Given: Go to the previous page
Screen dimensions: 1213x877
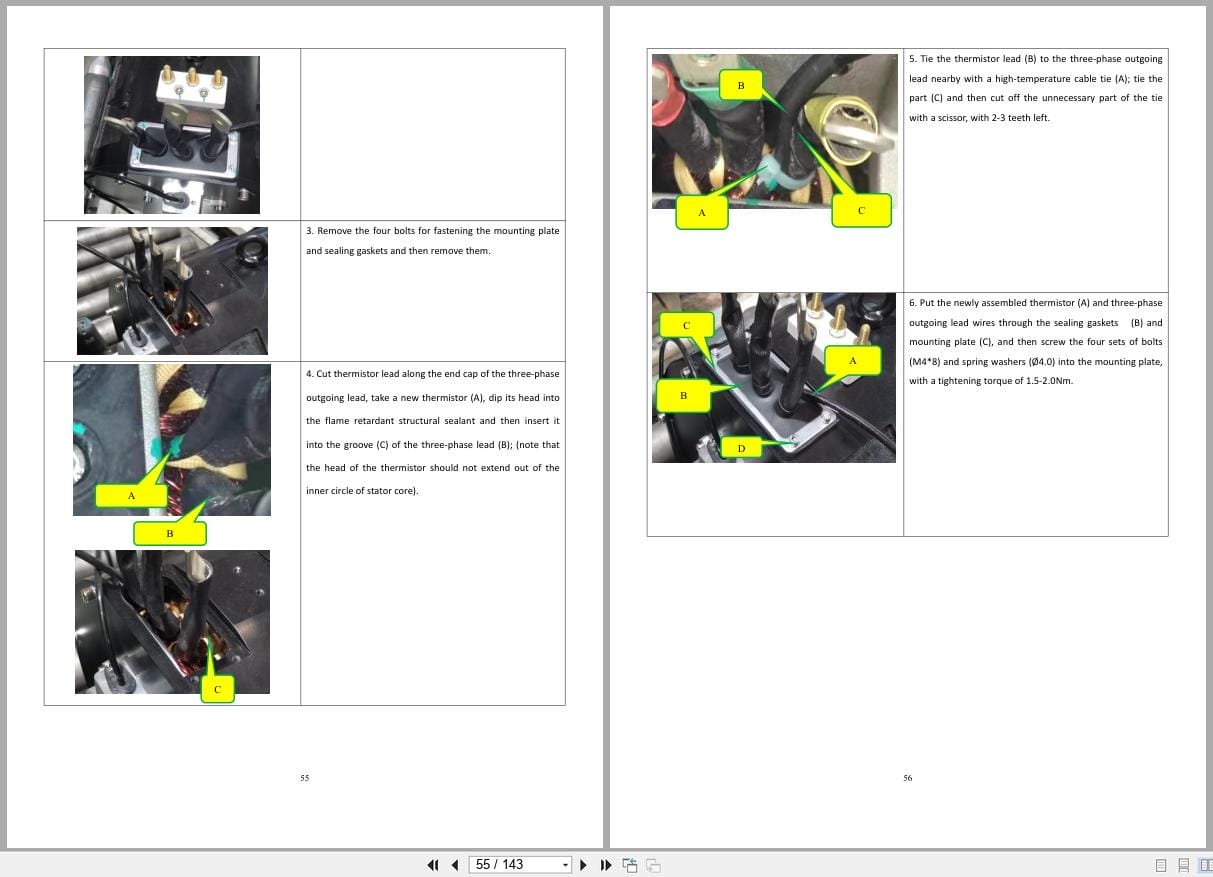Looking at the screenshot, I should coord(455,865).
